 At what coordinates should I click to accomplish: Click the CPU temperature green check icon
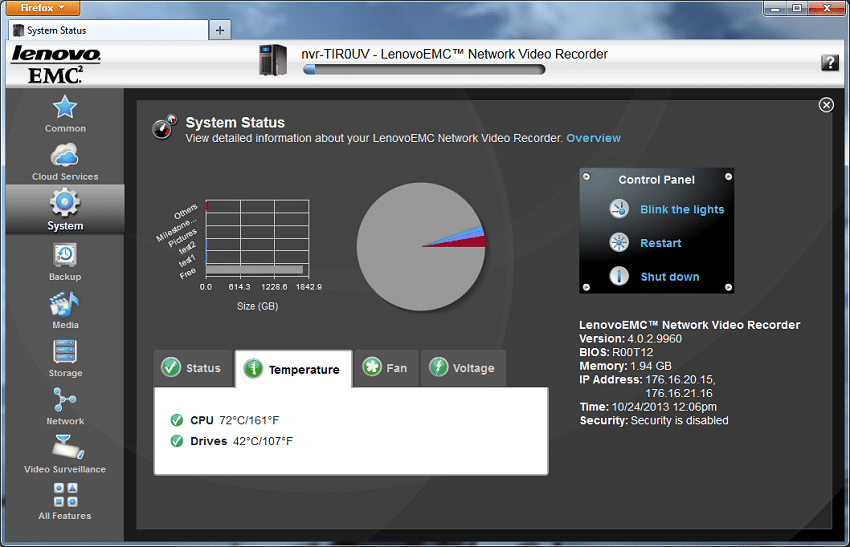pyautogui.click(x=177, y=420)
